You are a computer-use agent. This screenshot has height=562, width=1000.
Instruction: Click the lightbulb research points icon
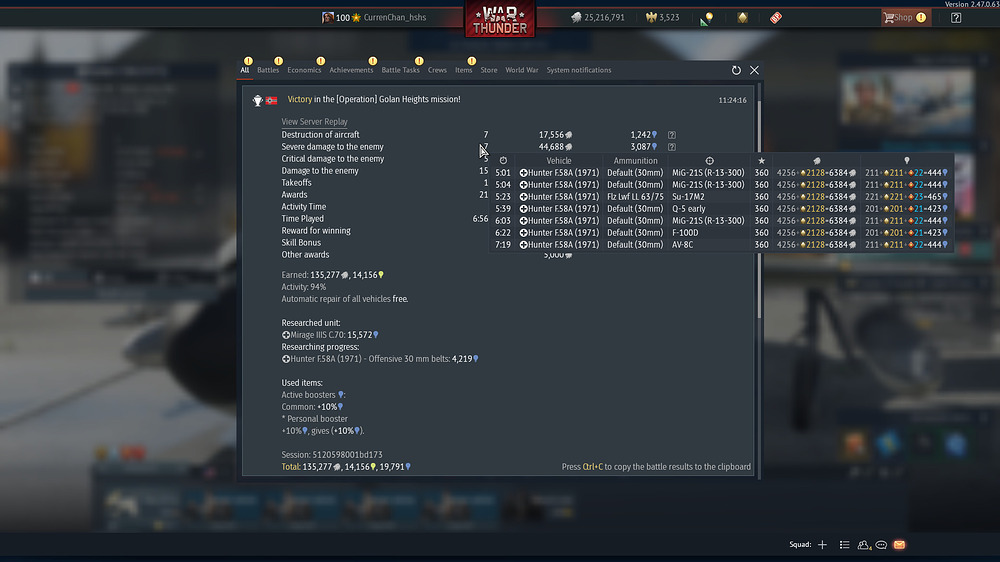[706, 18]
